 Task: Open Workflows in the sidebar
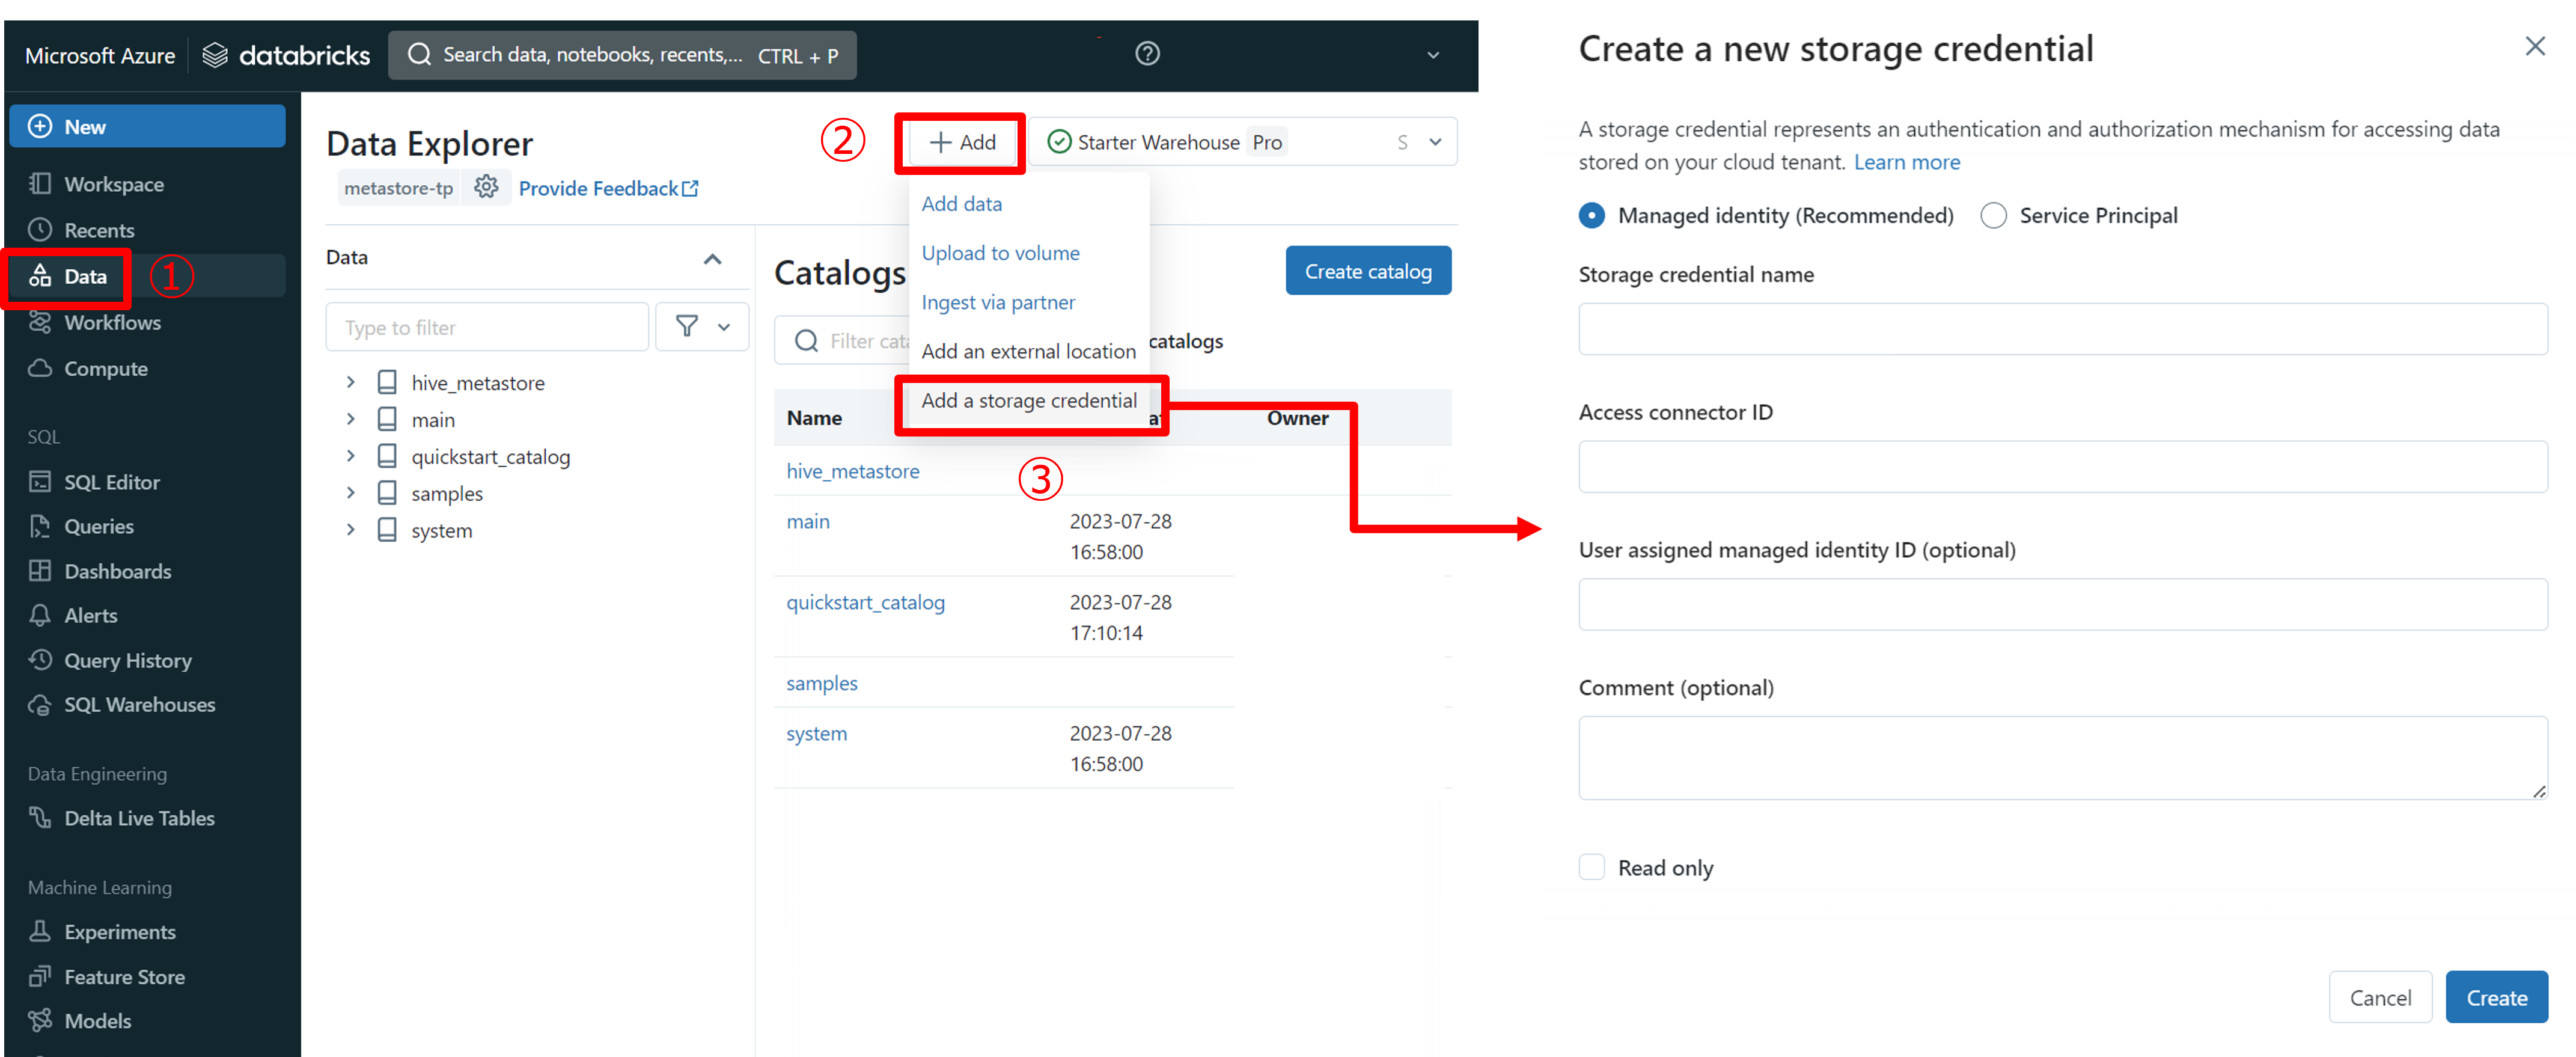(112, 322)
